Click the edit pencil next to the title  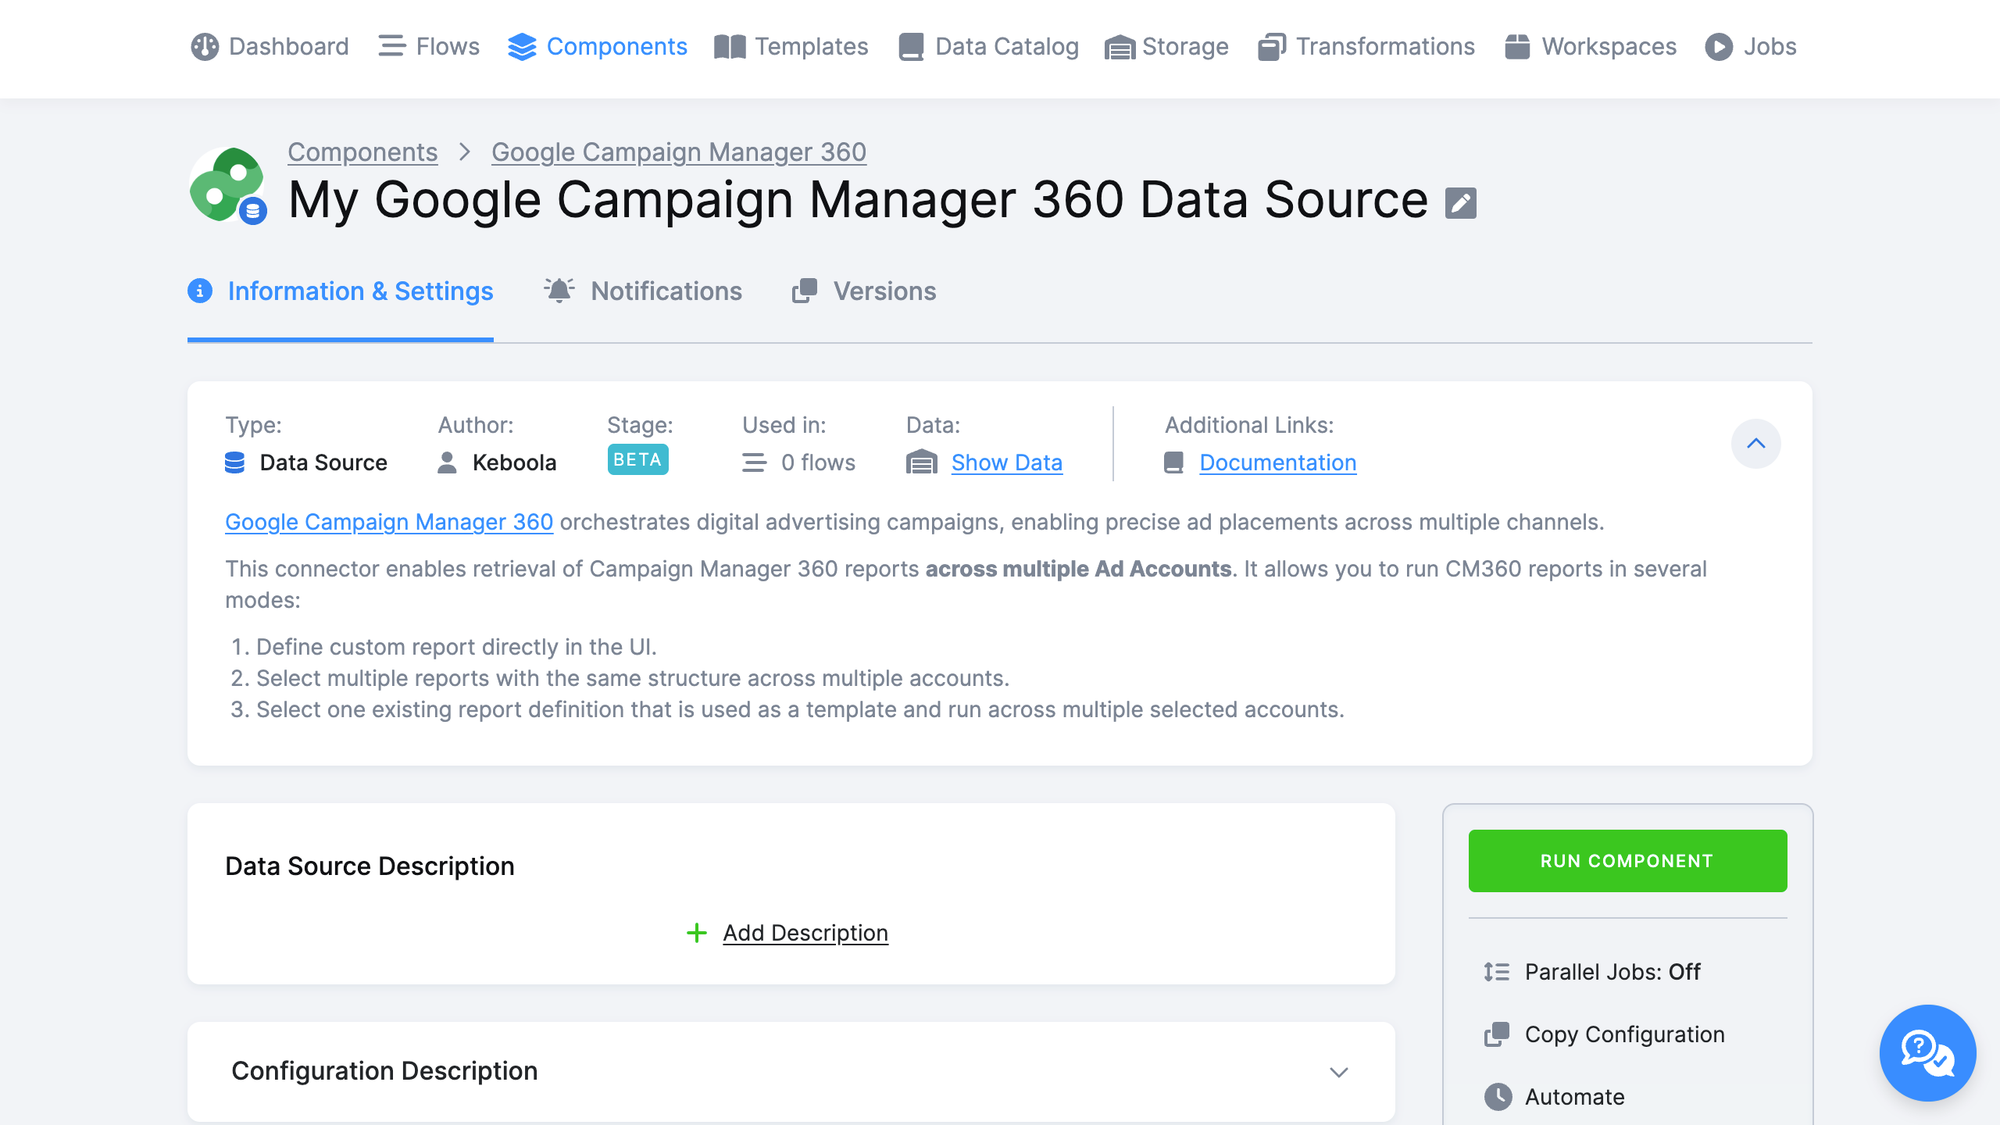click(x=1462, y=202)
